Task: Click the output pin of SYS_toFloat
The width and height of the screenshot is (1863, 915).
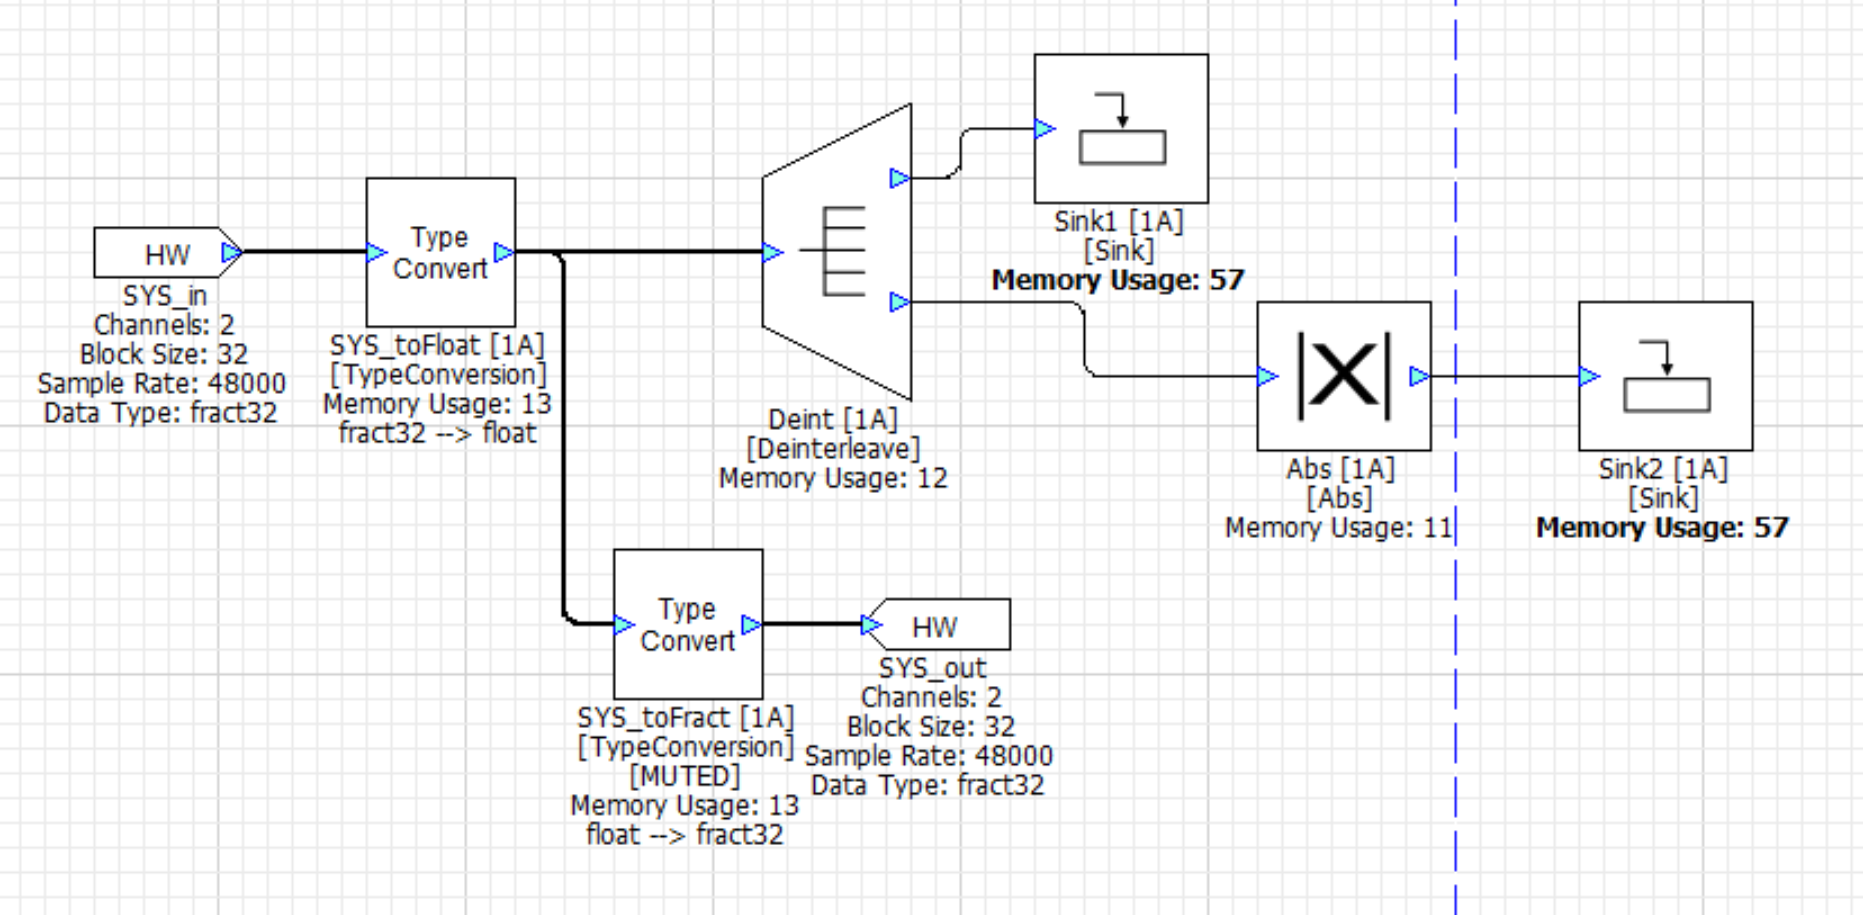Action: pos(504,253)
